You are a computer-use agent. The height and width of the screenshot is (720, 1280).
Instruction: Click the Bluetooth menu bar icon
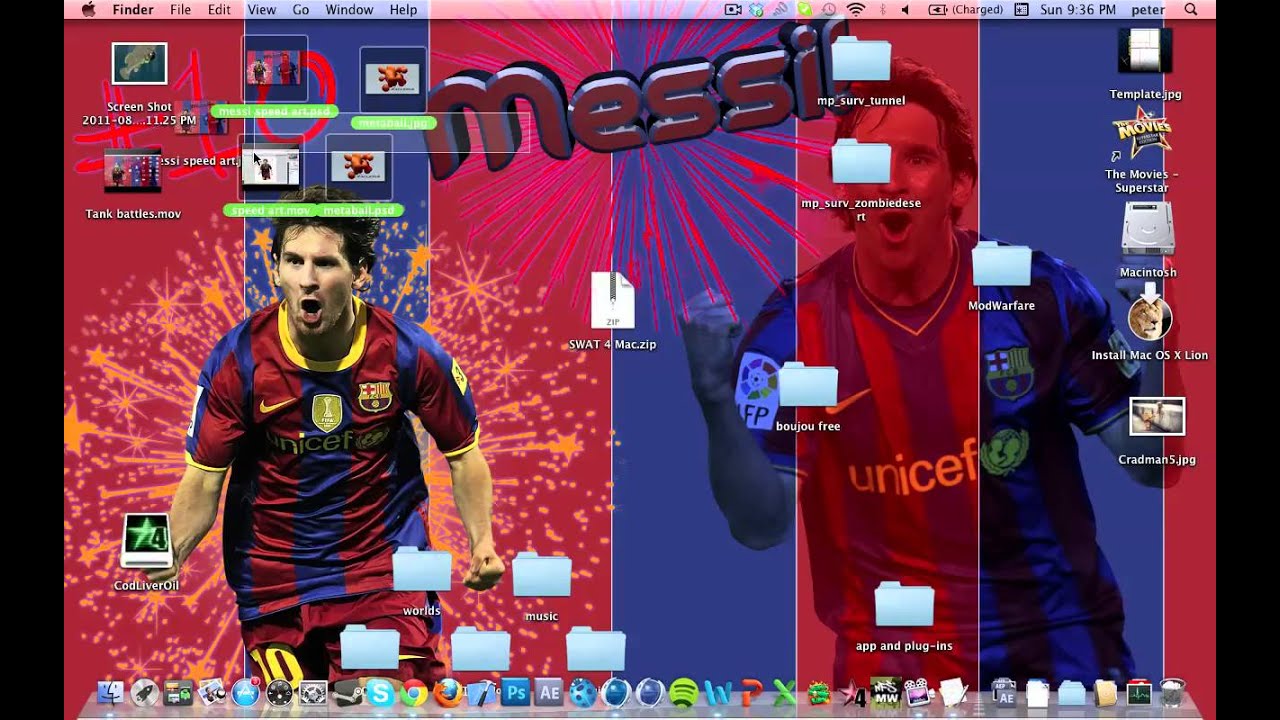click(x=881, y=9)
